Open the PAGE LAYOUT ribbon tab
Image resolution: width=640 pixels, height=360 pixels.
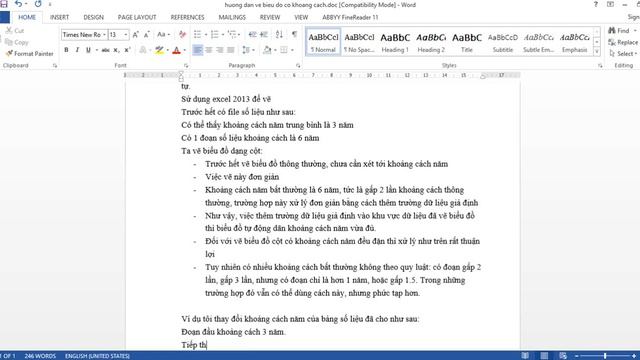point(137,17)
